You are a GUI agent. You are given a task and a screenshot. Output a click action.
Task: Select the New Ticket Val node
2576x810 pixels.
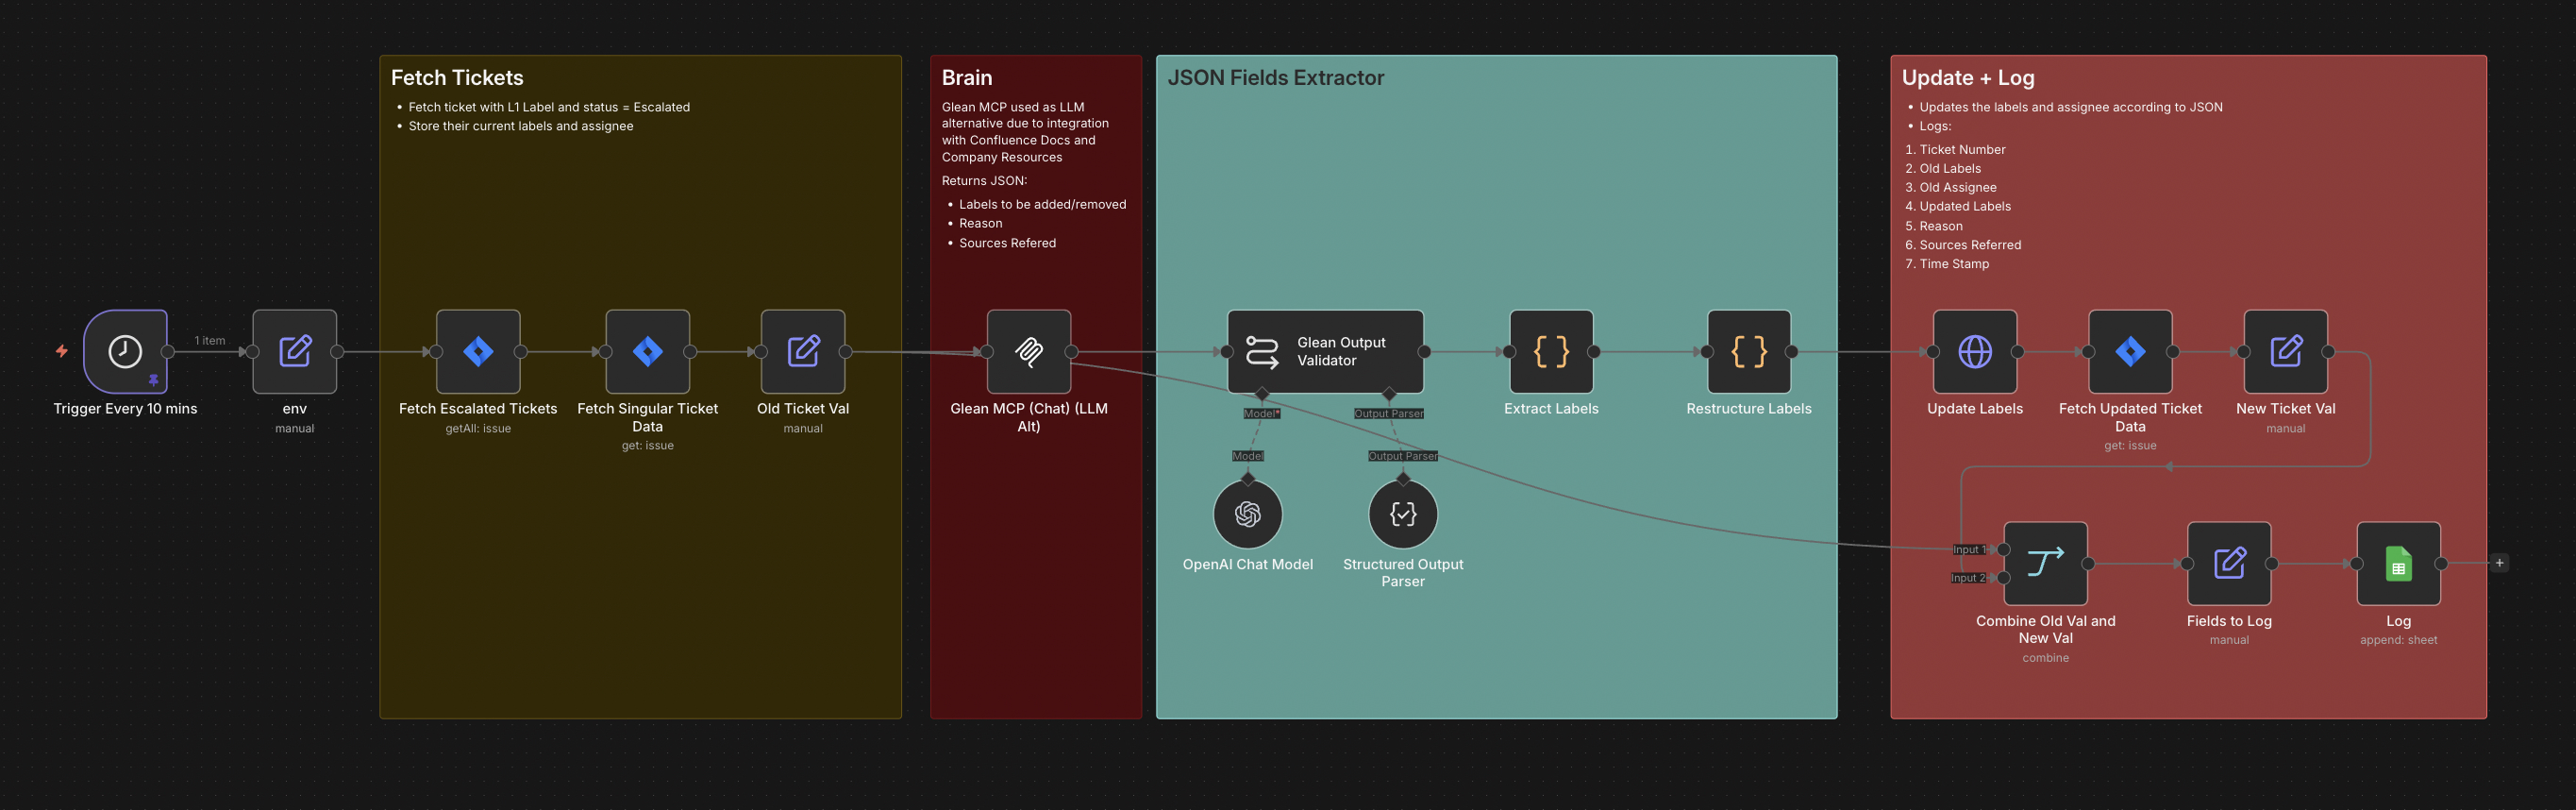2286,351
